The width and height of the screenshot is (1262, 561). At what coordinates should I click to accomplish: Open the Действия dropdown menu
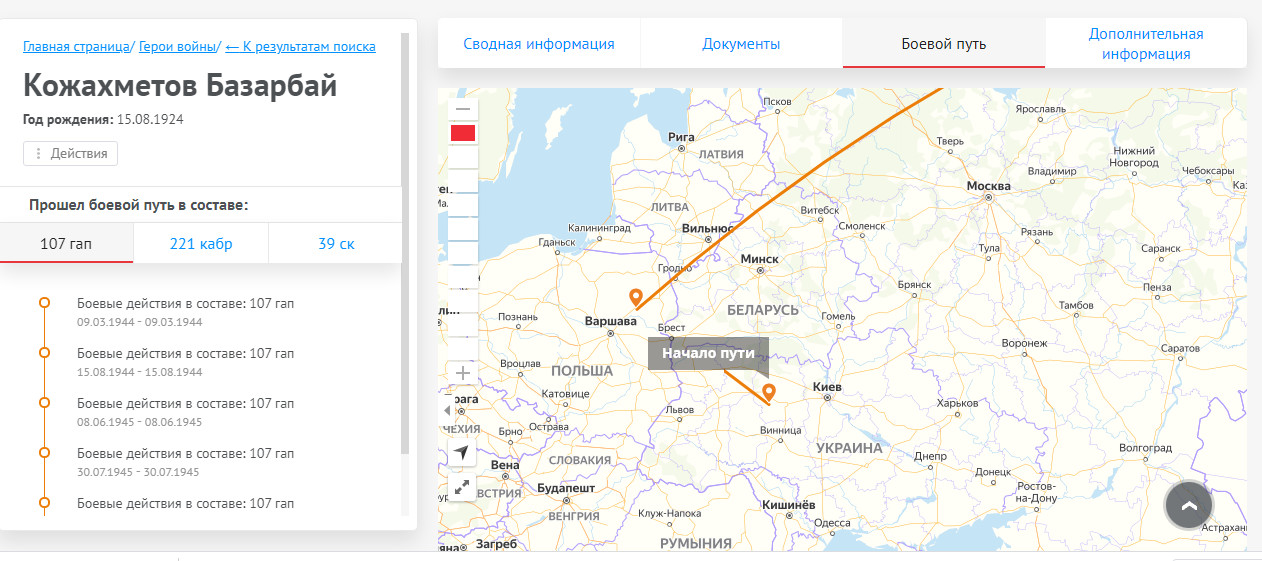click(x=71, y=153)
